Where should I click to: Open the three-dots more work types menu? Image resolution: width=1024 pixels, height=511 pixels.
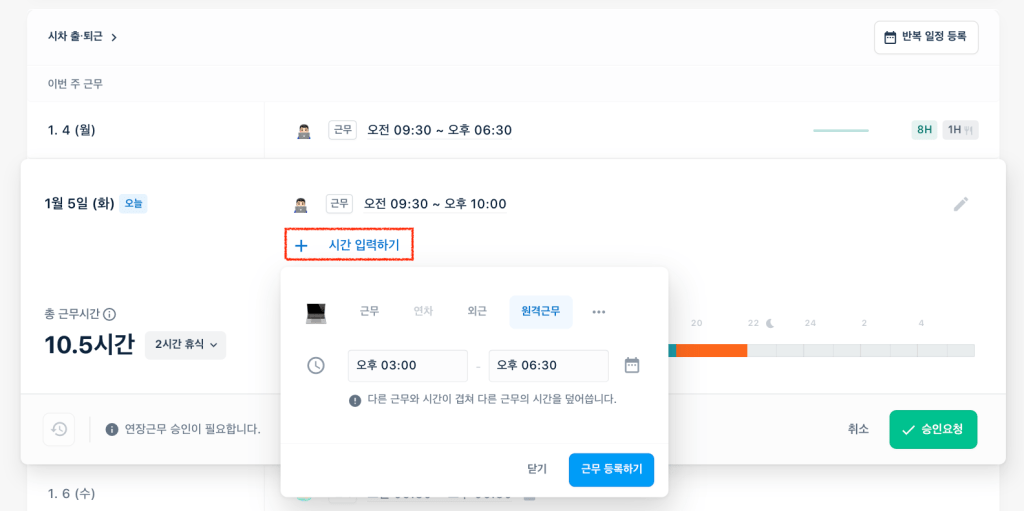pyautogui.click(x=599, y=312)
